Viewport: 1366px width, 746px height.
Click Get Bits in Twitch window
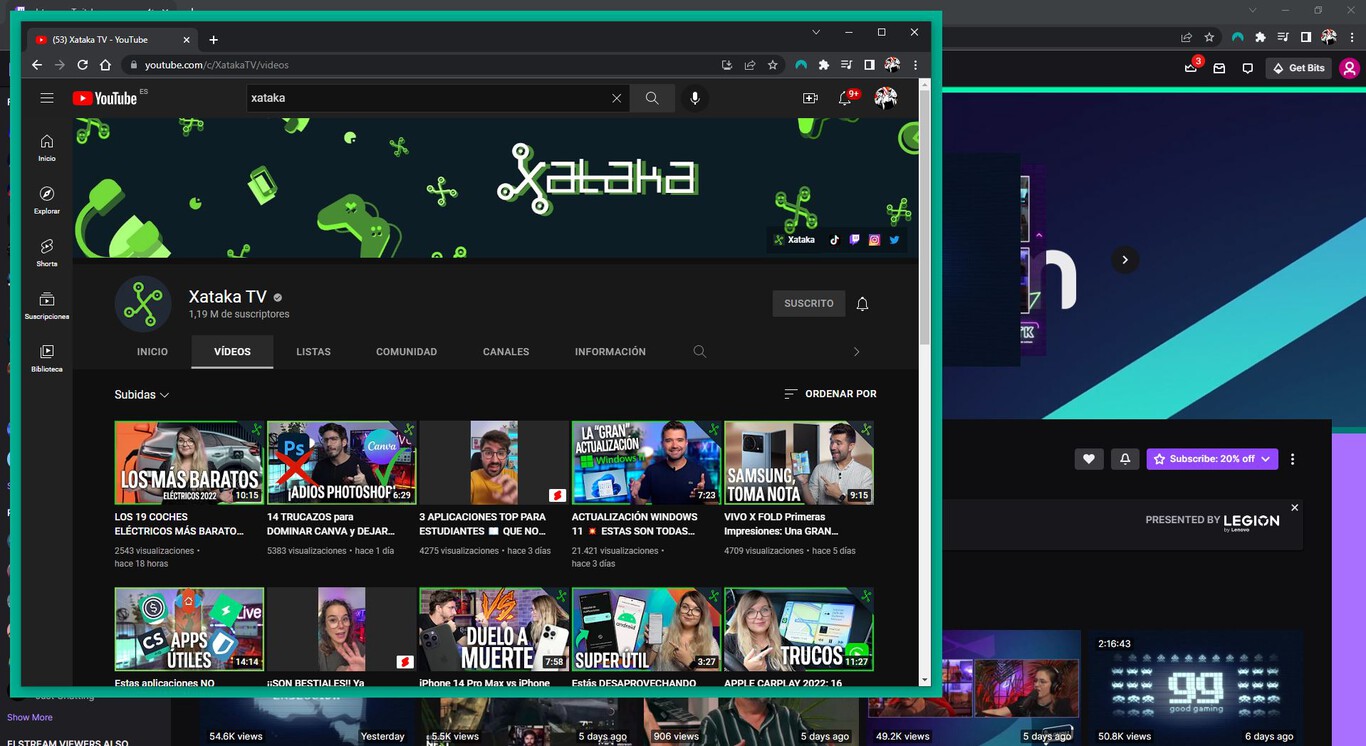(x=1298, y=68)
